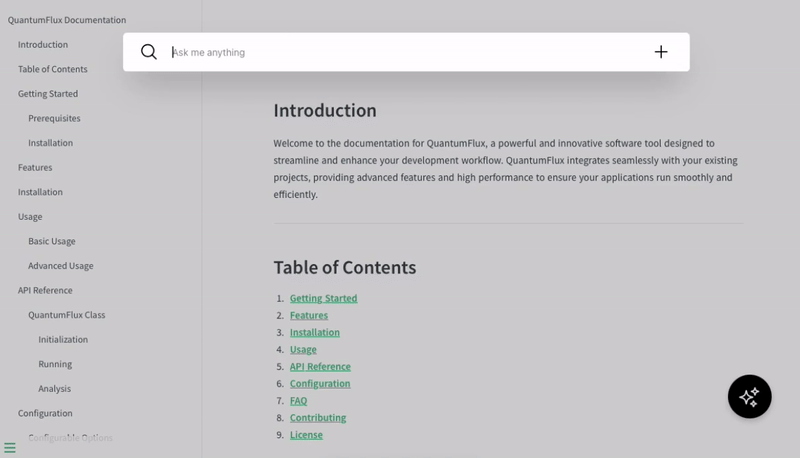Click the API Reference contents link

tap(320, 366)
